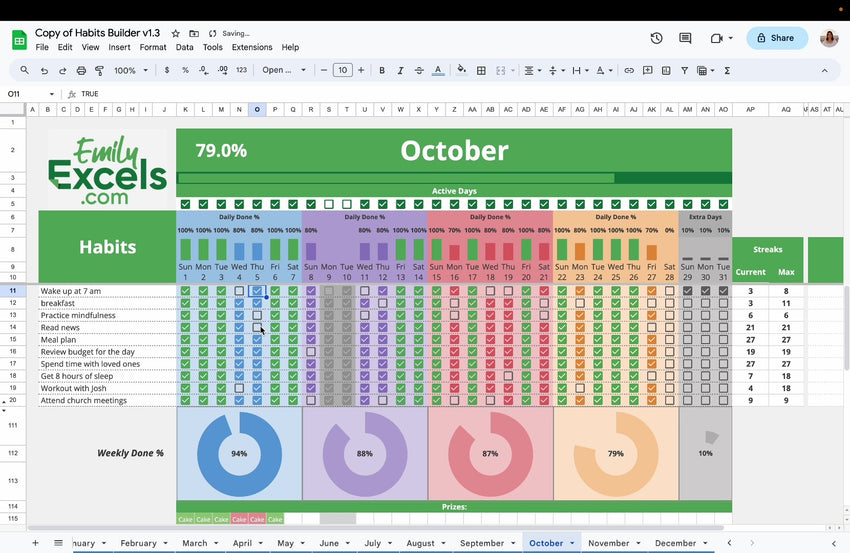Toggle Practice mindfulness Thu 5 checkbox

[257, 315]
